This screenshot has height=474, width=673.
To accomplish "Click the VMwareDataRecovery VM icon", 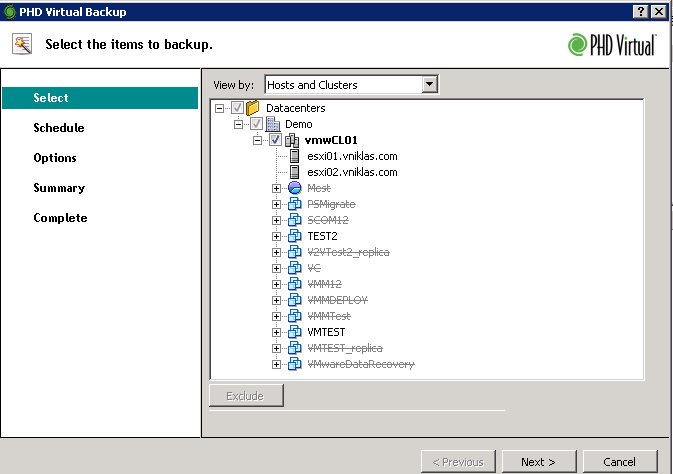I will [294, 364].
